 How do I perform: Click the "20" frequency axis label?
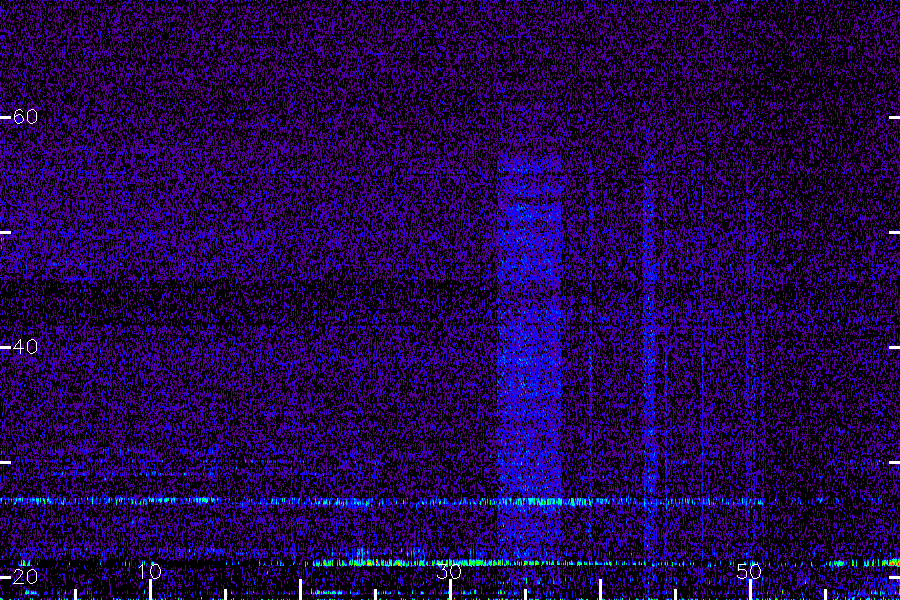[25, 576]
